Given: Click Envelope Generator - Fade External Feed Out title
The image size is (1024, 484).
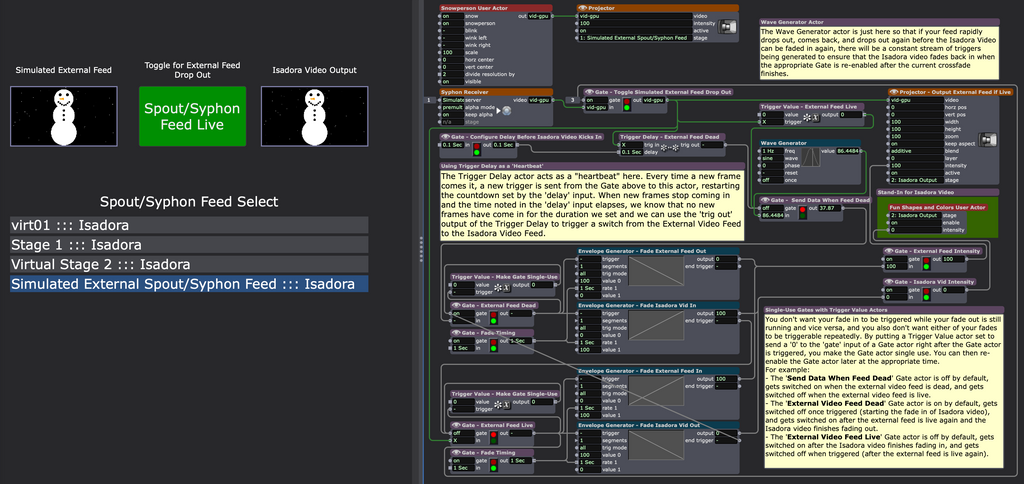Looking at the screenshot, I should [658, 251].
